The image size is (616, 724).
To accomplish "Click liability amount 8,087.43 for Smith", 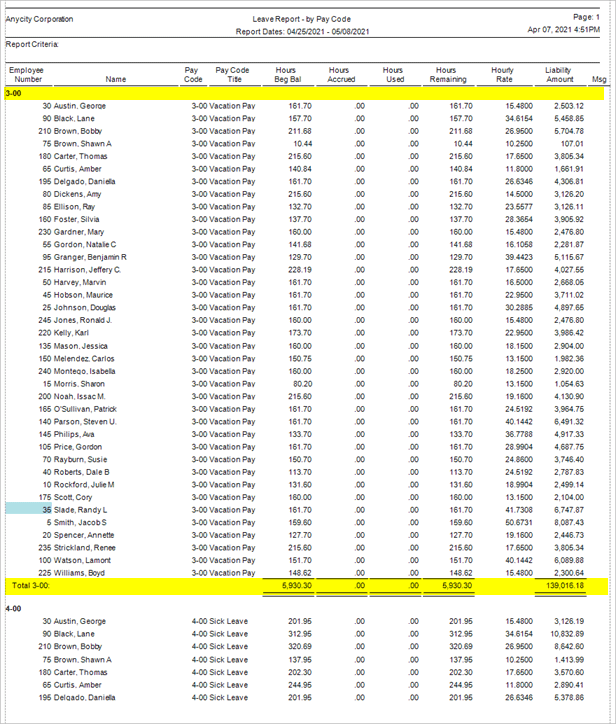I will coord(569,522).
